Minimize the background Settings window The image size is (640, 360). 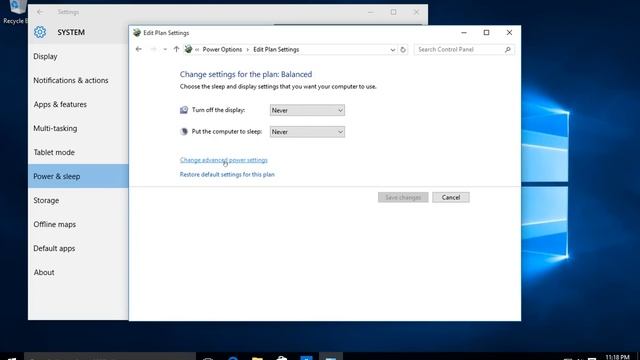(371, 12)
